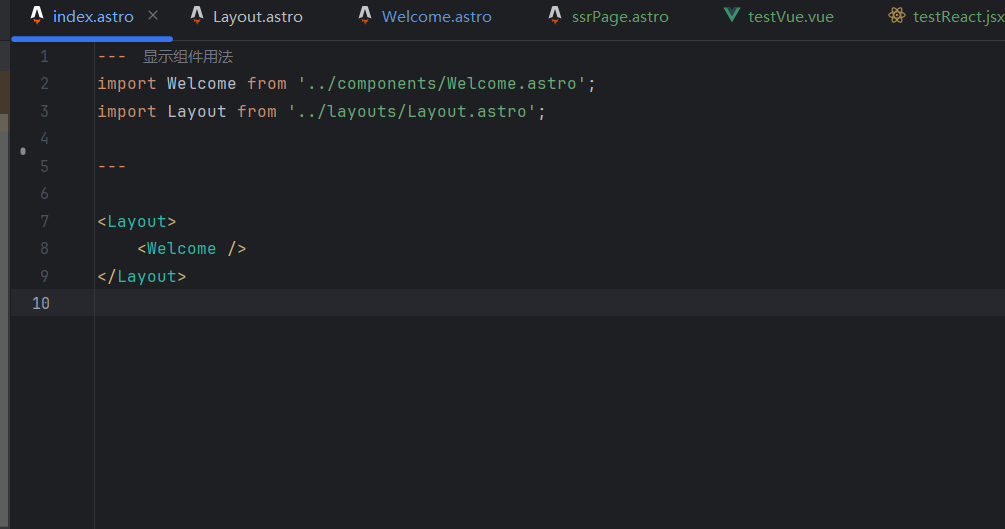The image size is (1005, 529).
Task: Click the React atom icon on testReact.jsx tab
Action: pyautogui.click(x=897, y=16)
